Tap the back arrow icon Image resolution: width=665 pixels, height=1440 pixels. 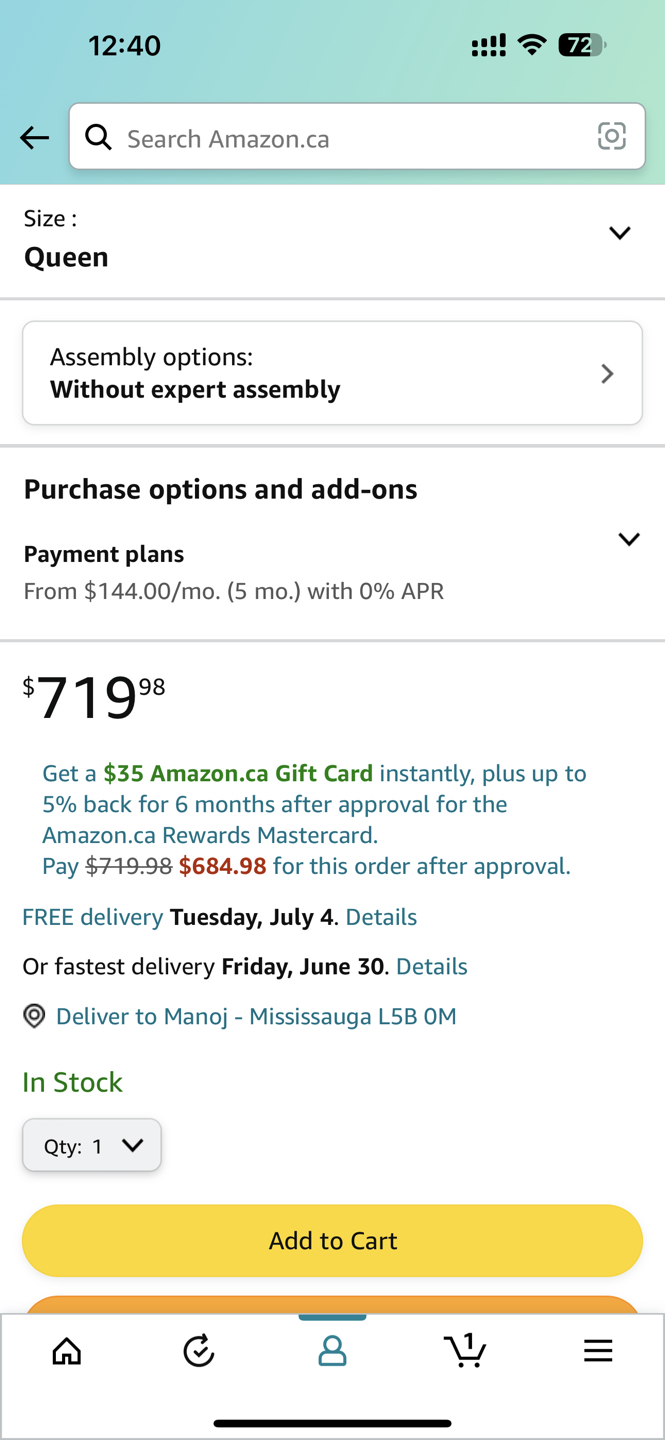34,137
